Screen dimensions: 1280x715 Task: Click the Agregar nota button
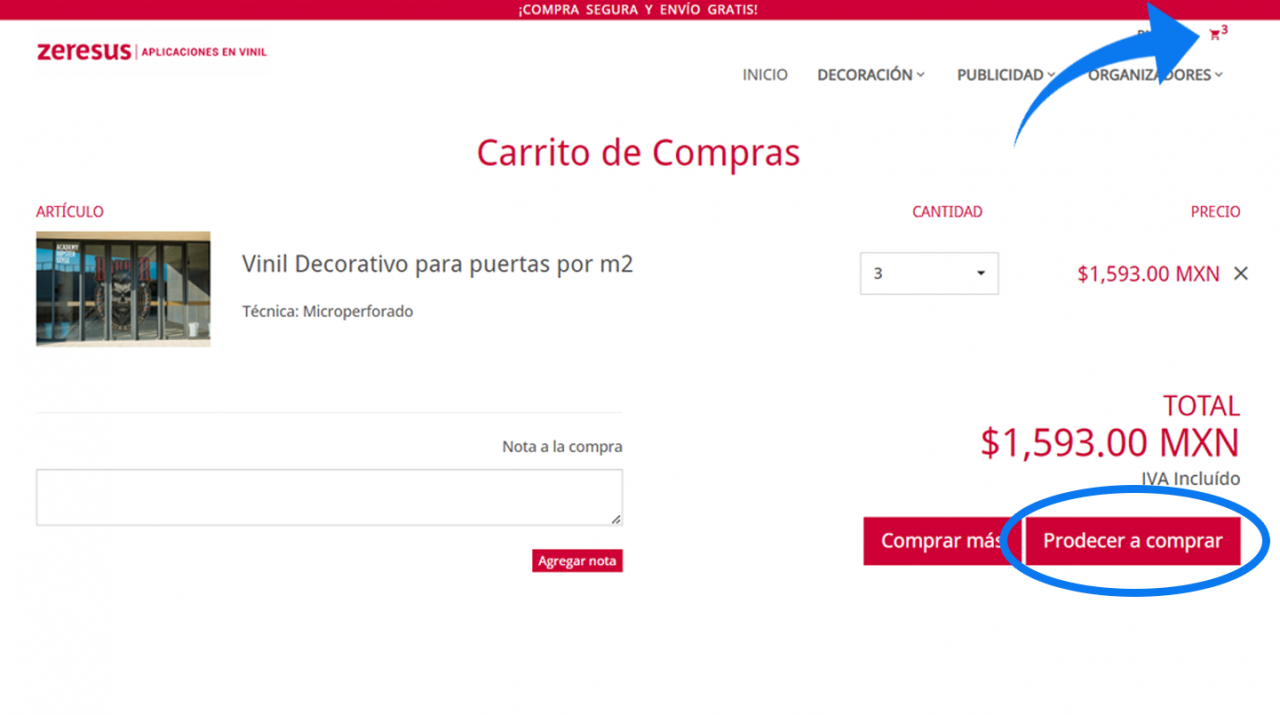[577, 561]
